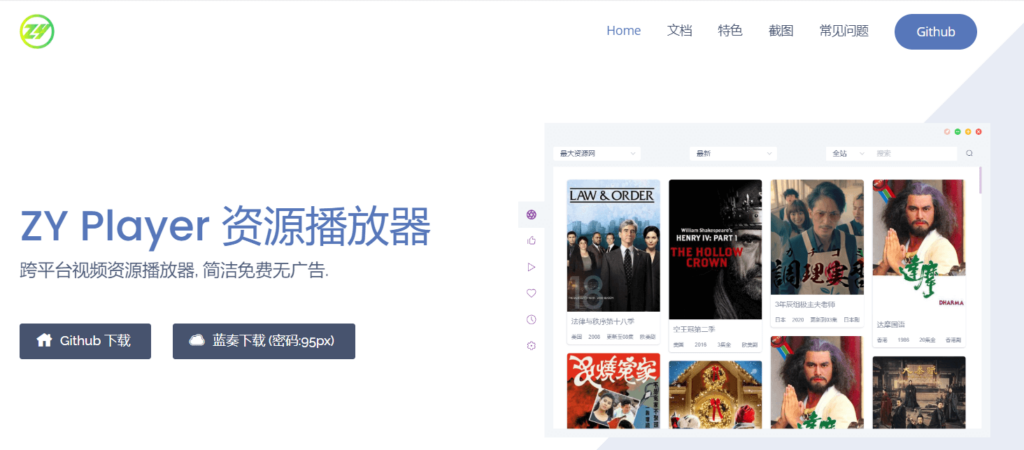Click the magnifier search icon
The image size is (1024, 450).
pyautogui.click(x=969, y=153)
